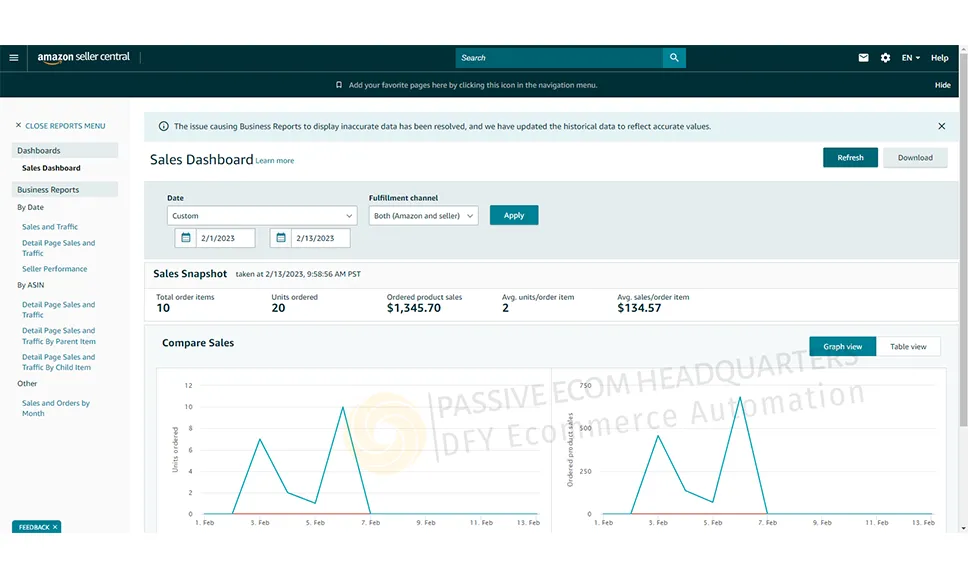Open the hamburger navigation menu
This screenshot has height=579, width=968.
click(x=14, y=58)
